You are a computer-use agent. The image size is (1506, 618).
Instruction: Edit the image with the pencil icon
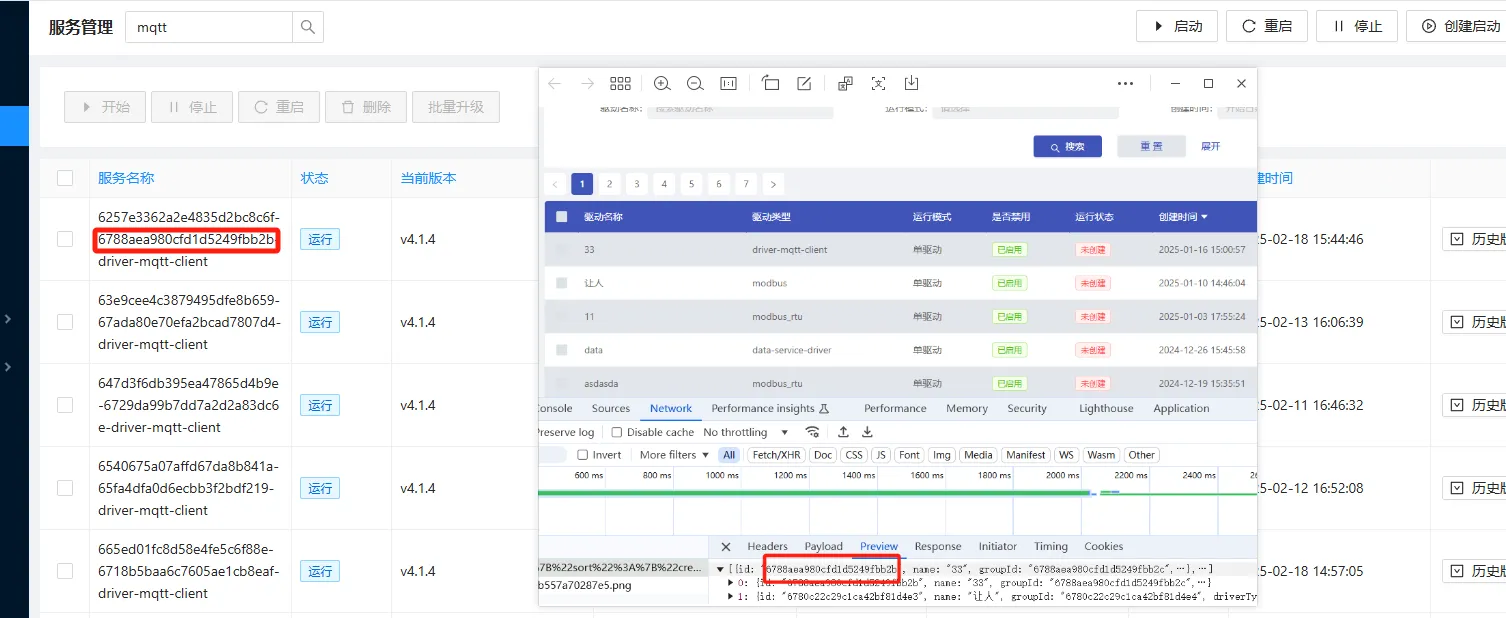[804, 84]
